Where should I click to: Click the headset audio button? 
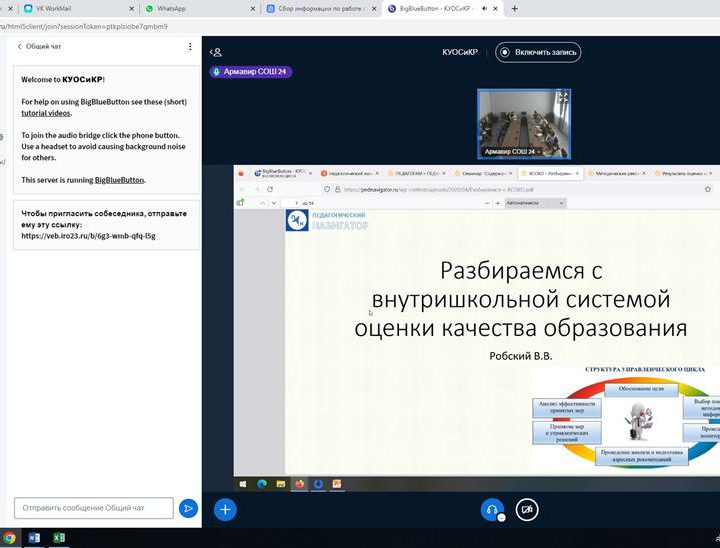tap(491, 509)
